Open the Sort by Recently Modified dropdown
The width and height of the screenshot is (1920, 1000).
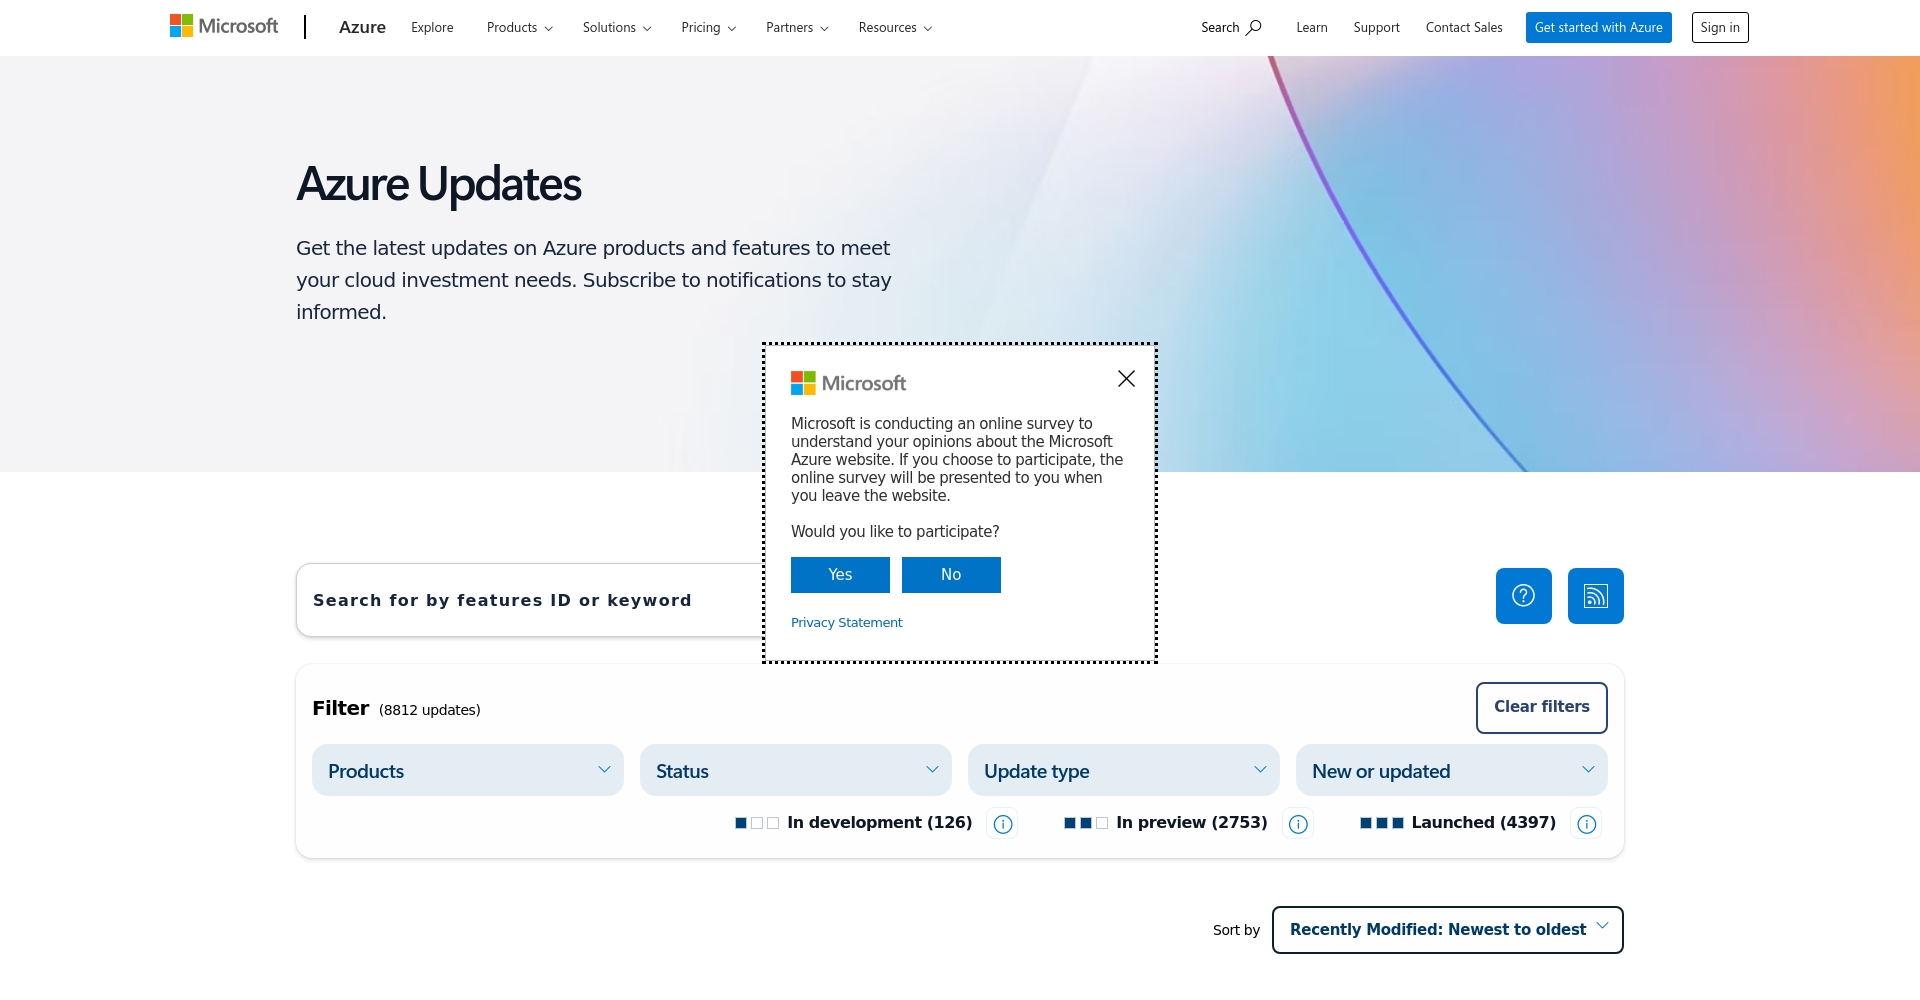coord(1448,930)
